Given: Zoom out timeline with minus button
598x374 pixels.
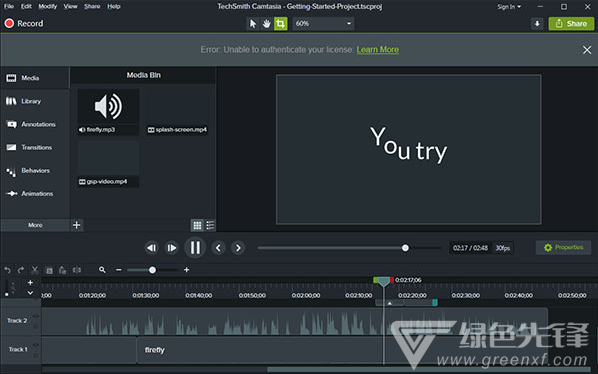Looking at the screenshot, I should click(x=119, y=270).
